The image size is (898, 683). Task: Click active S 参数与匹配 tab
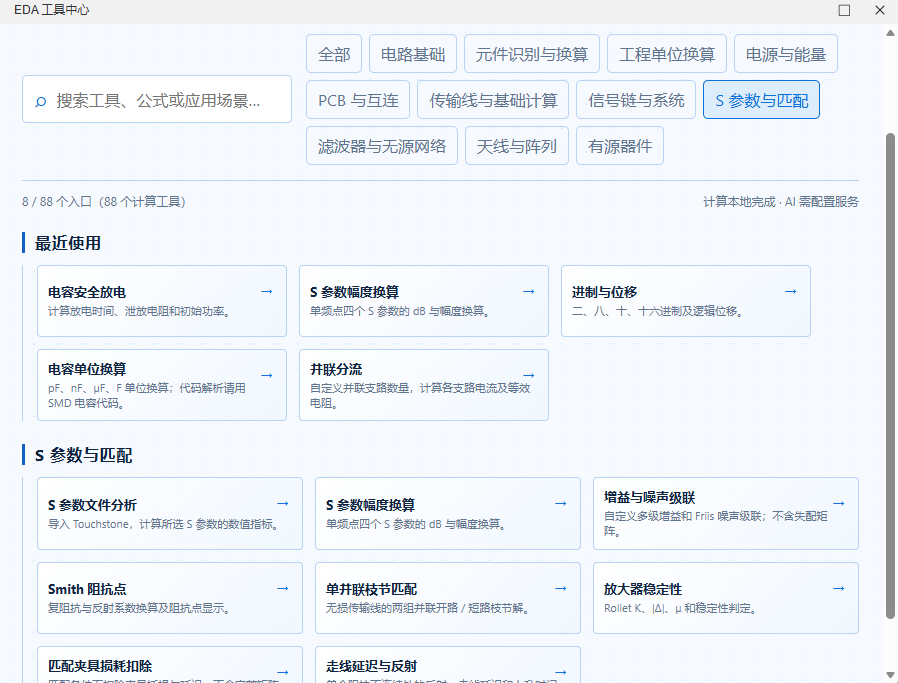point(762,100)
